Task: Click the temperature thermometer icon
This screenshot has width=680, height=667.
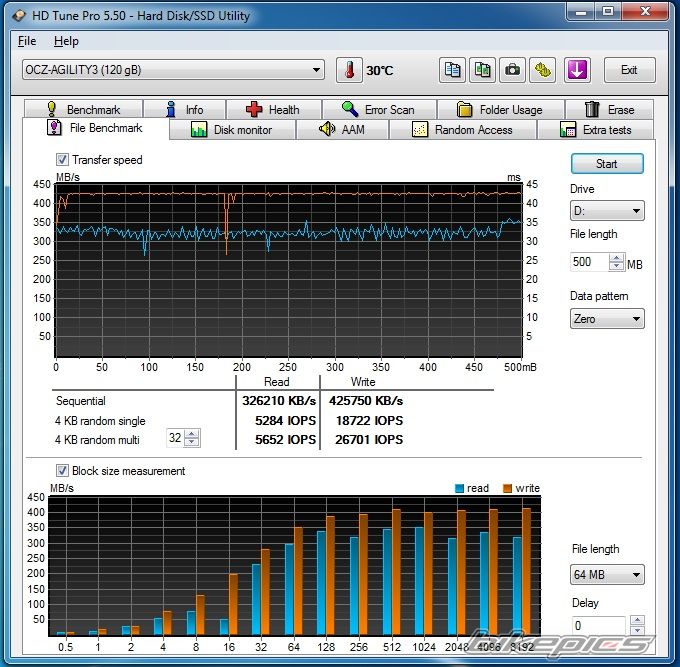Action: point(349,70)
